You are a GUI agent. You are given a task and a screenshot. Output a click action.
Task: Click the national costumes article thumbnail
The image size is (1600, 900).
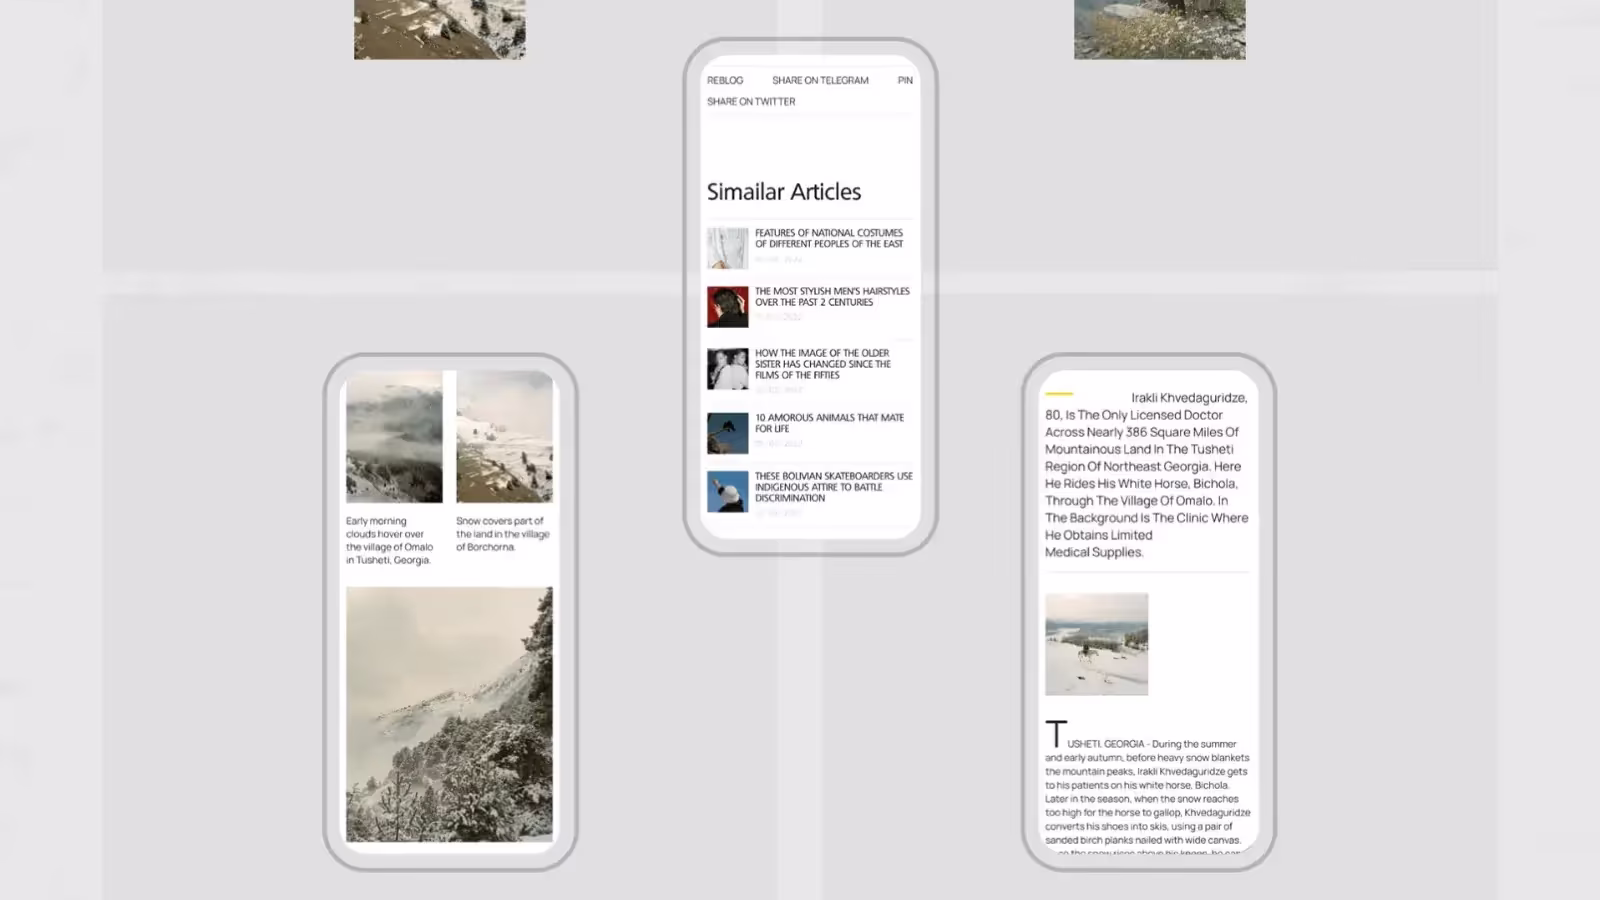(727, 248)
